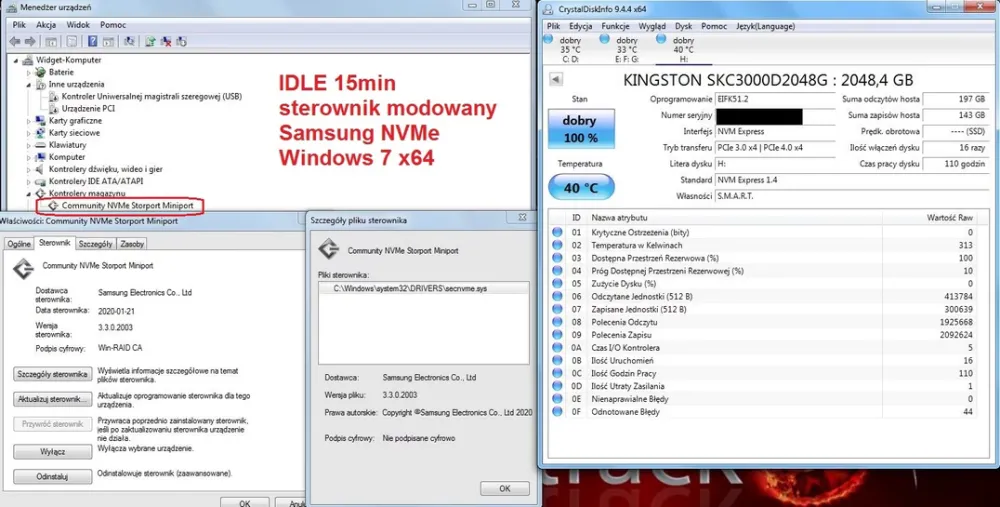This screenshot has height=507, width=1000.
Task: Switch to the Ogólne properties tab
Action: tap(19, 244)
